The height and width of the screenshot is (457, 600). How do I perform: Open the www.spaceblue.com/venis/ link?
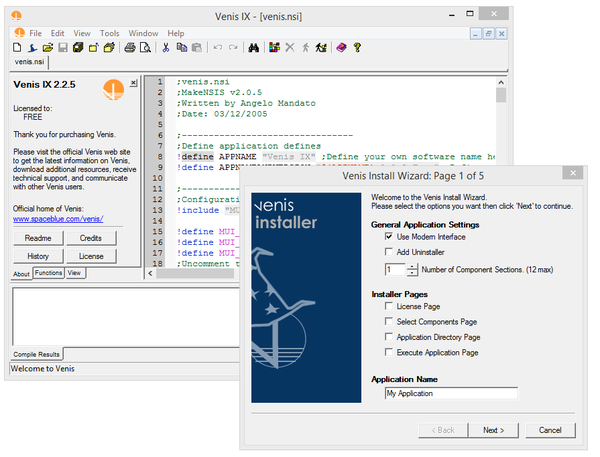(x=58, y=219)
